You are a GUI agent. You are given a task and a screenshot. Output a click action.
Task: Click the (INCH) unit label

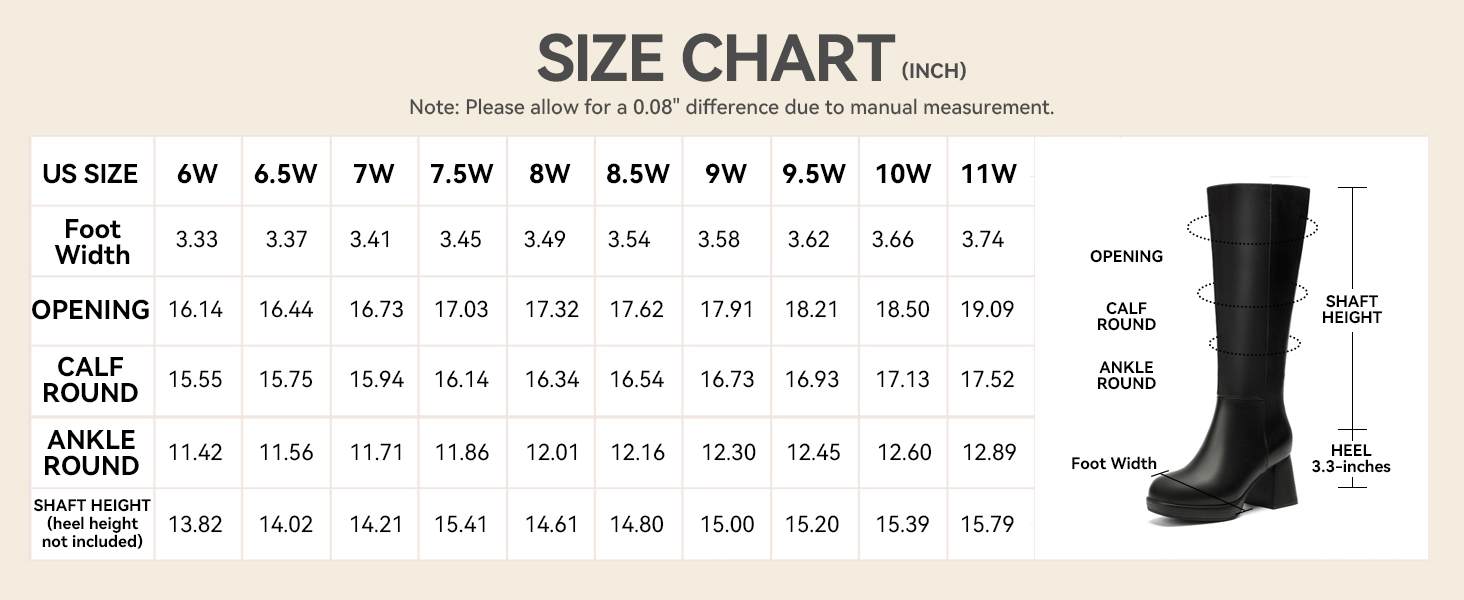pos(934,71)
